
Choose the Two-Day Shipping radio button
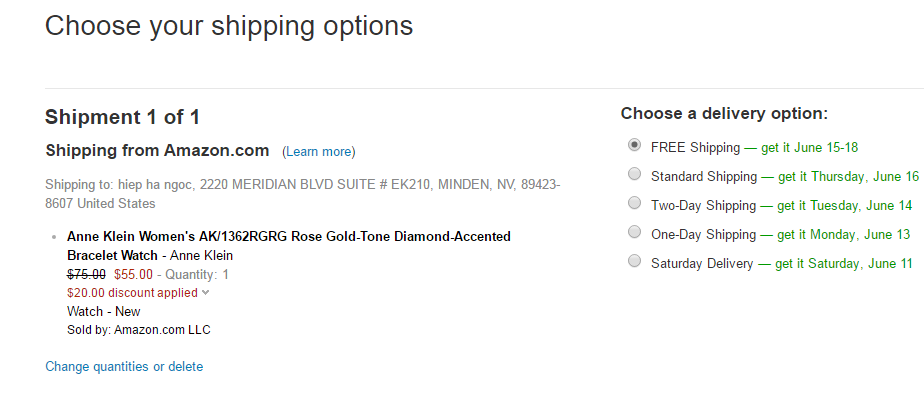634,204
